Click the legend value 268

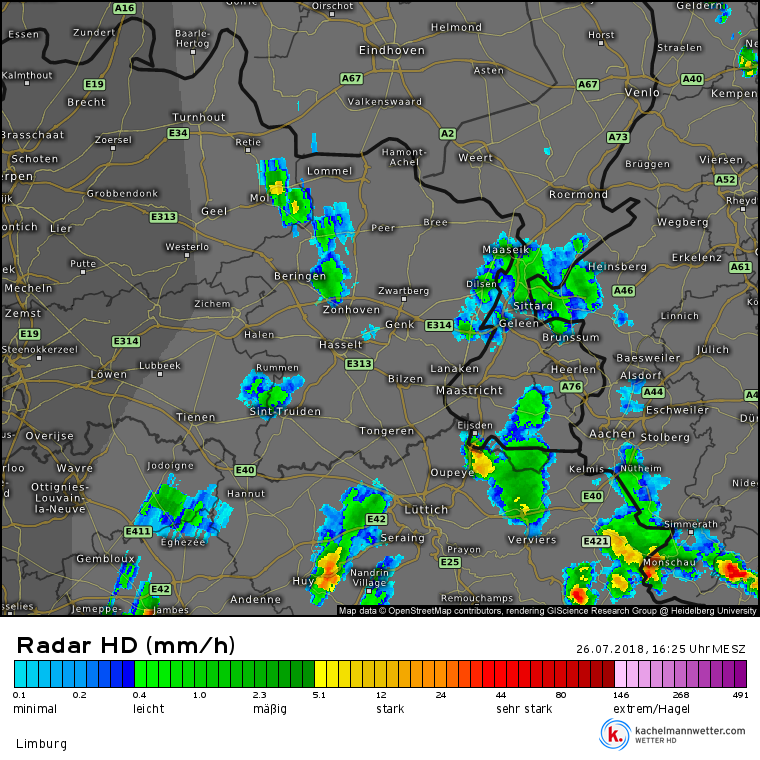tap(681, 695)
